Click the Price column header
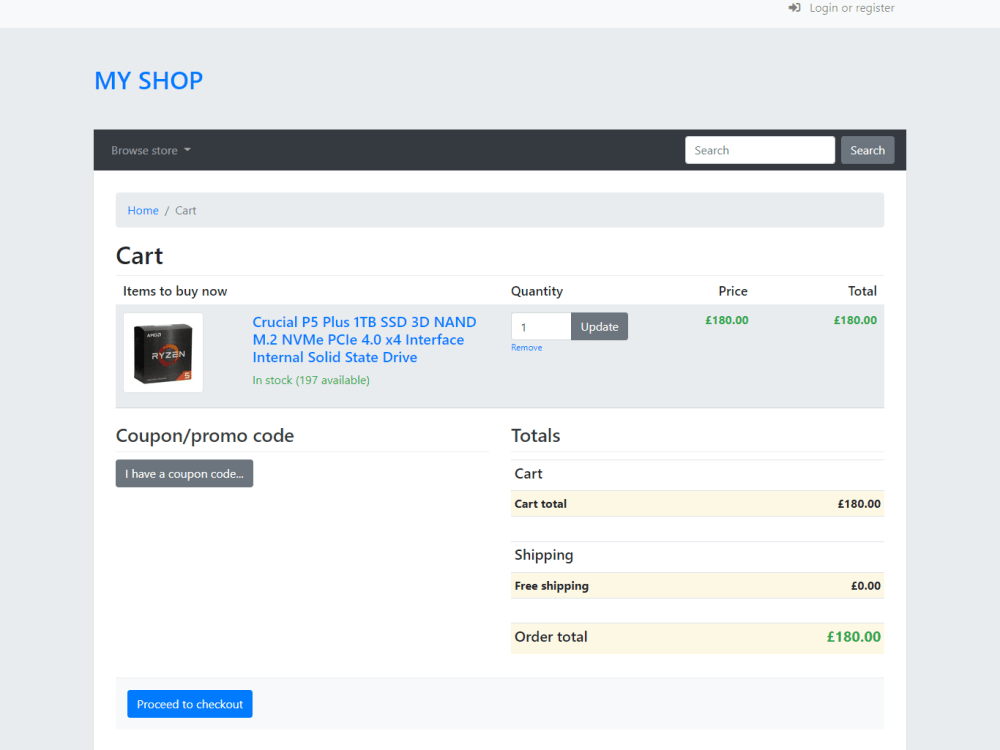 (x=733, y=291)
